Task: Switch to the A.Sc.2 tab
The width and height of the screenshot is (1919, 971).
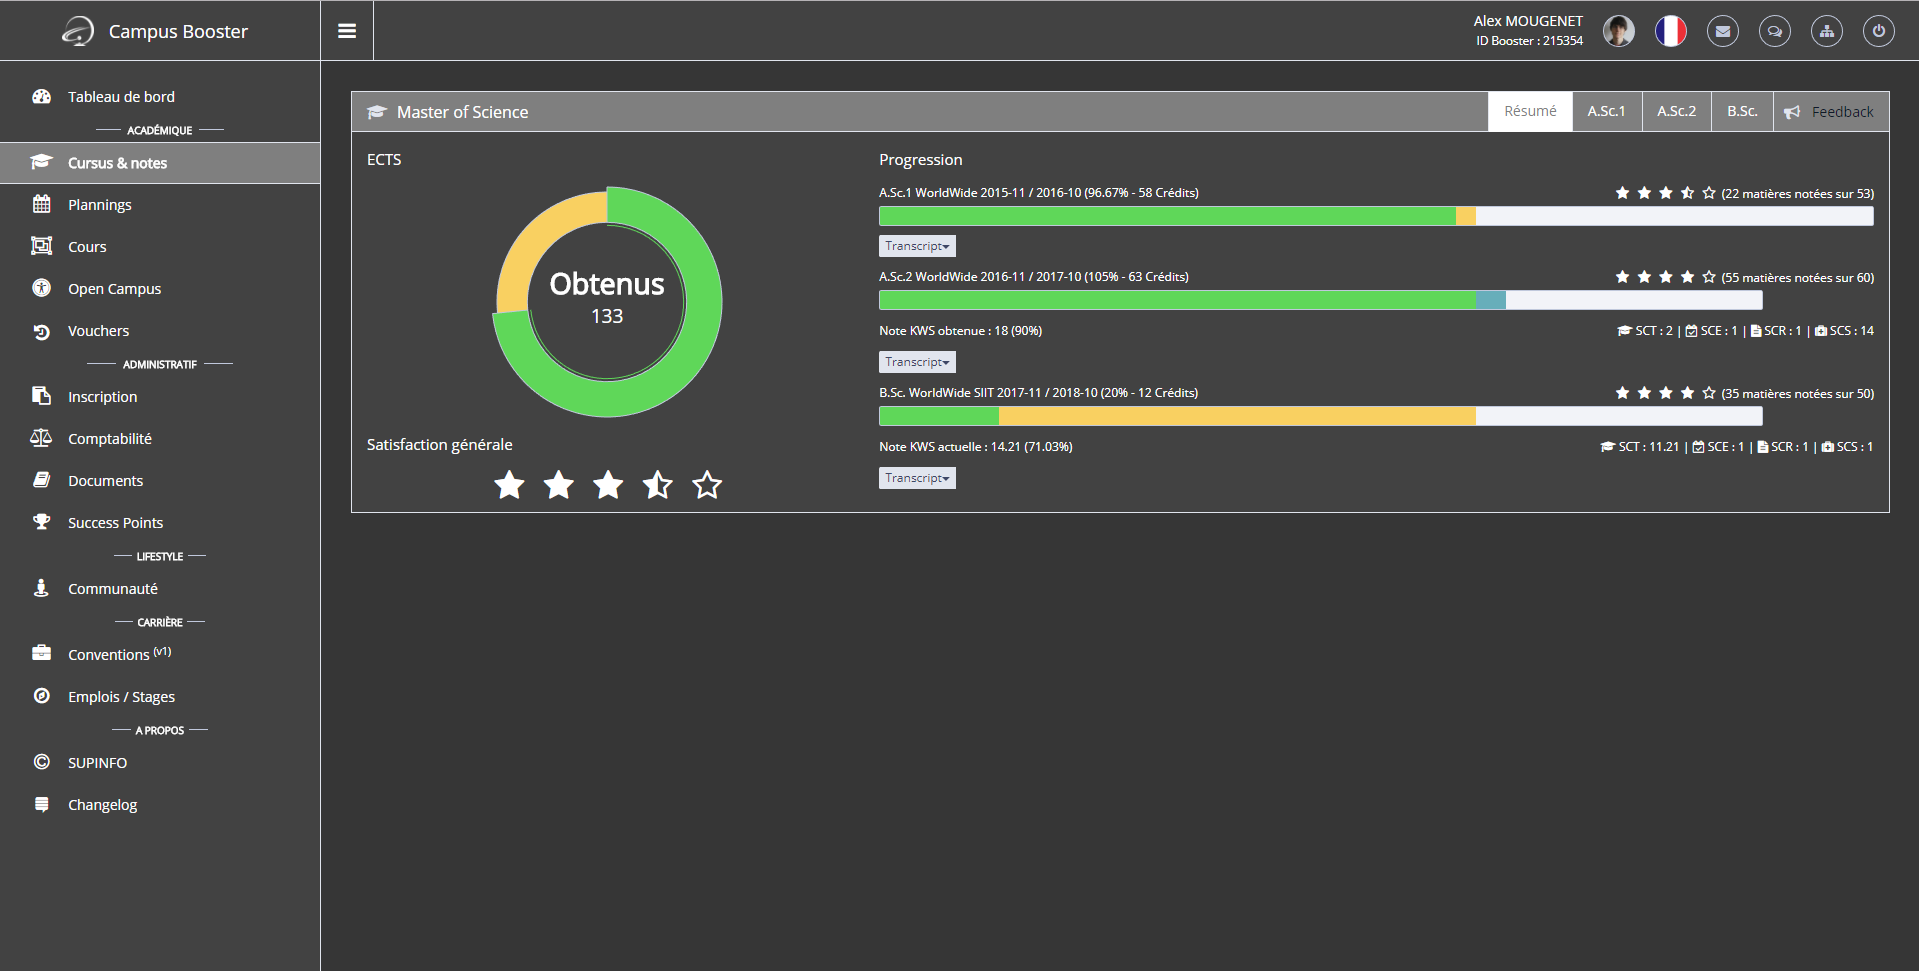Action: point(1677,111)
